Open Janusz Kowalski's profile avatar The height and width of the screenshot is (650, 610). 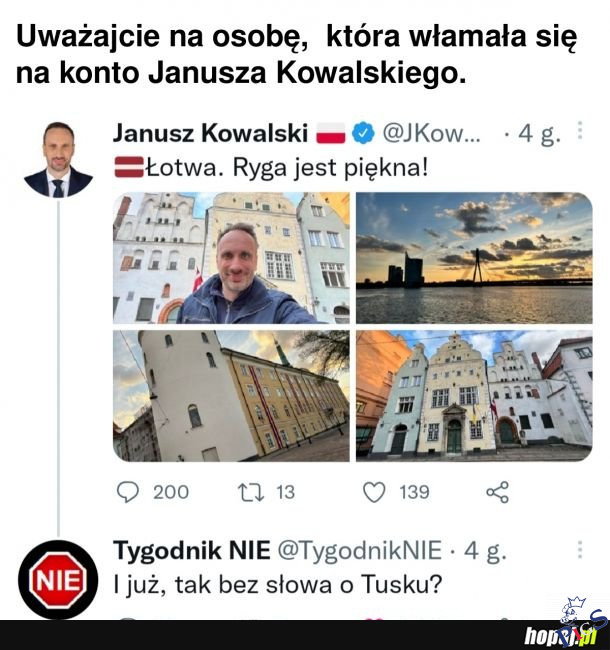[x=58, y=159]
